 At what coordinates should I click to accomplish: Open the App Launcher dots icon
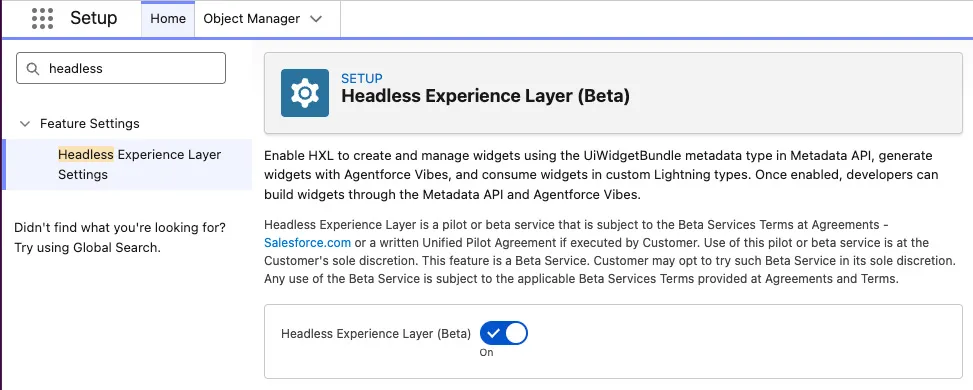pos(42,18)
